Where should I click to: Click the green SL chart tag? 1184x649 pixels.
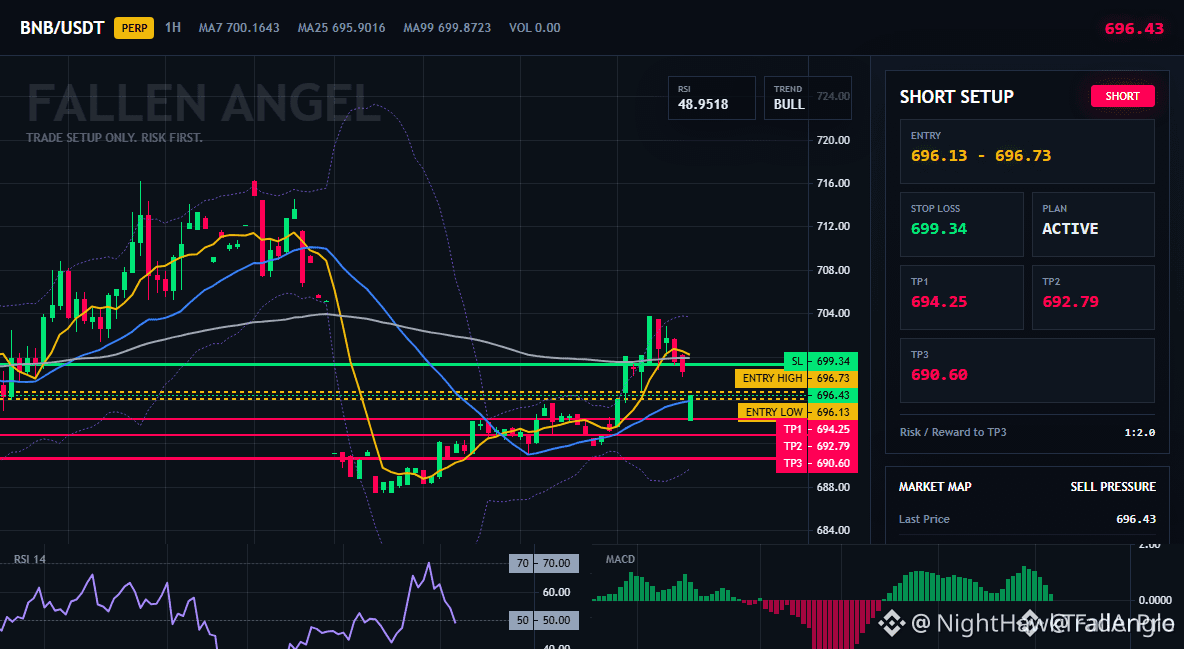pos(796,361)
